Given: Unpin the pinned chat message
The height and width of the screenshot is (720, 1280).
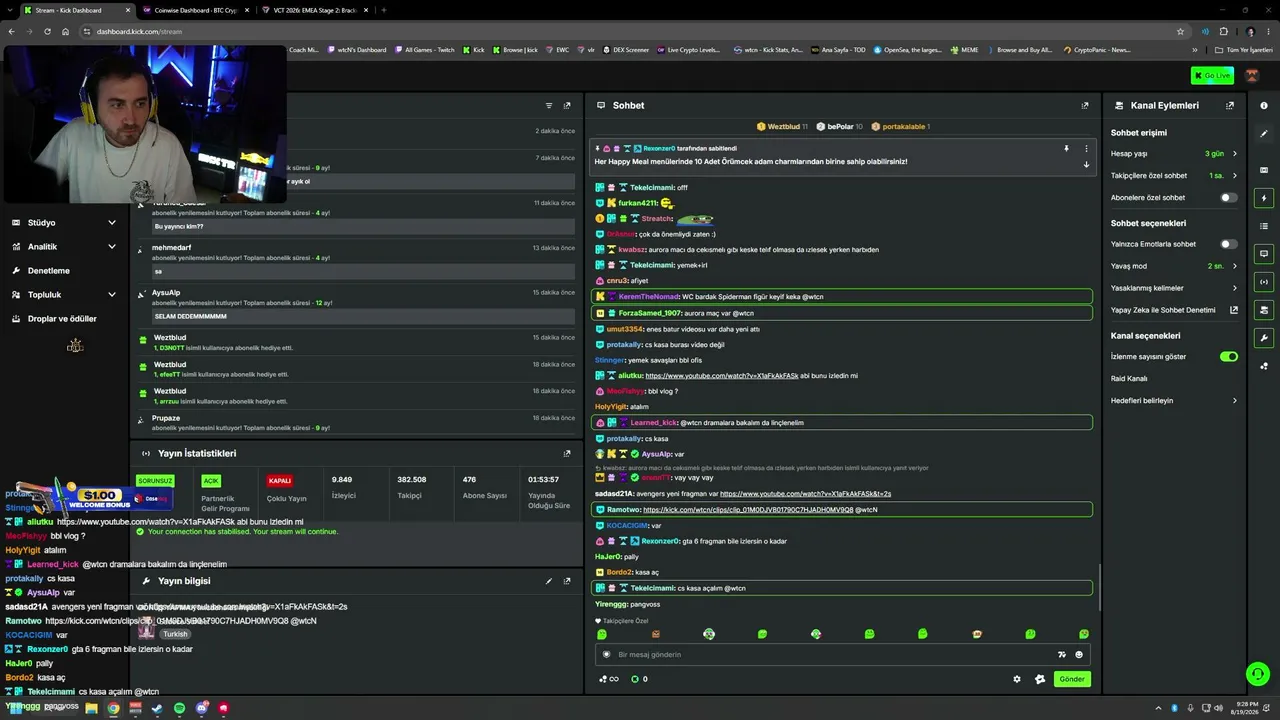Looking at the screenshot, I should [1066, 149].
